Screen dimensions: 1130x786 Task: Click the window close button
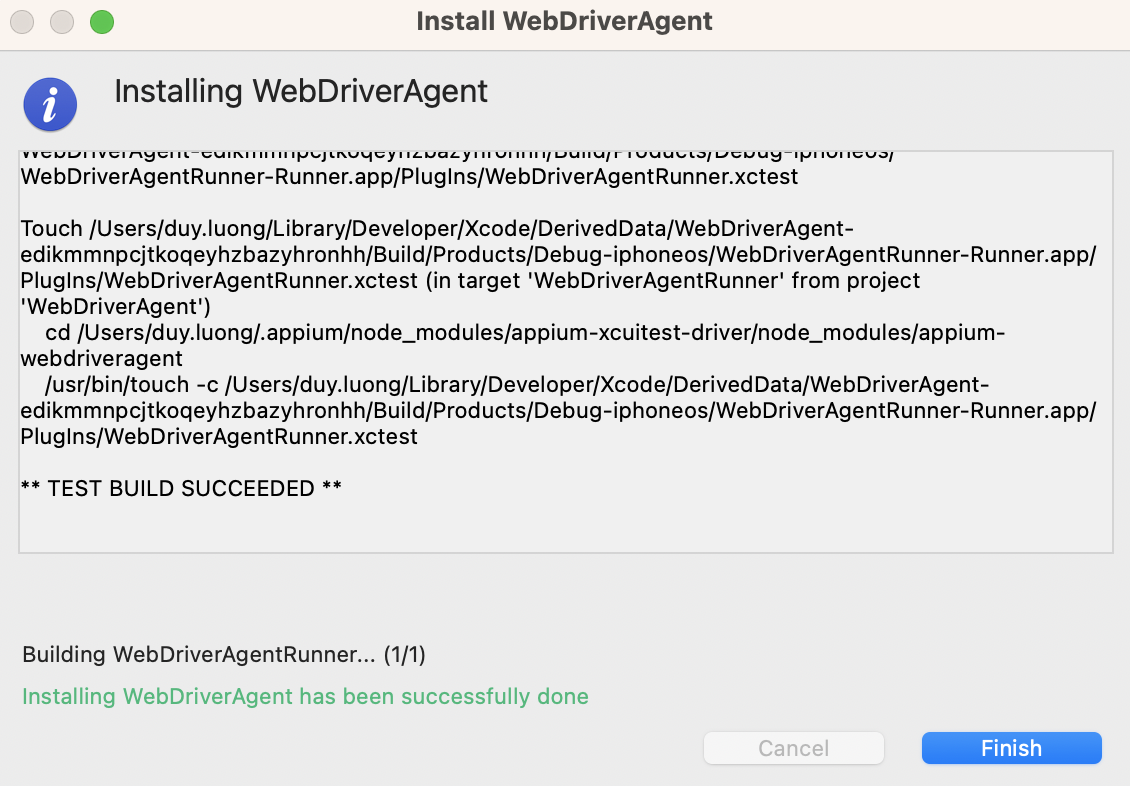click(x=22, y=21)
